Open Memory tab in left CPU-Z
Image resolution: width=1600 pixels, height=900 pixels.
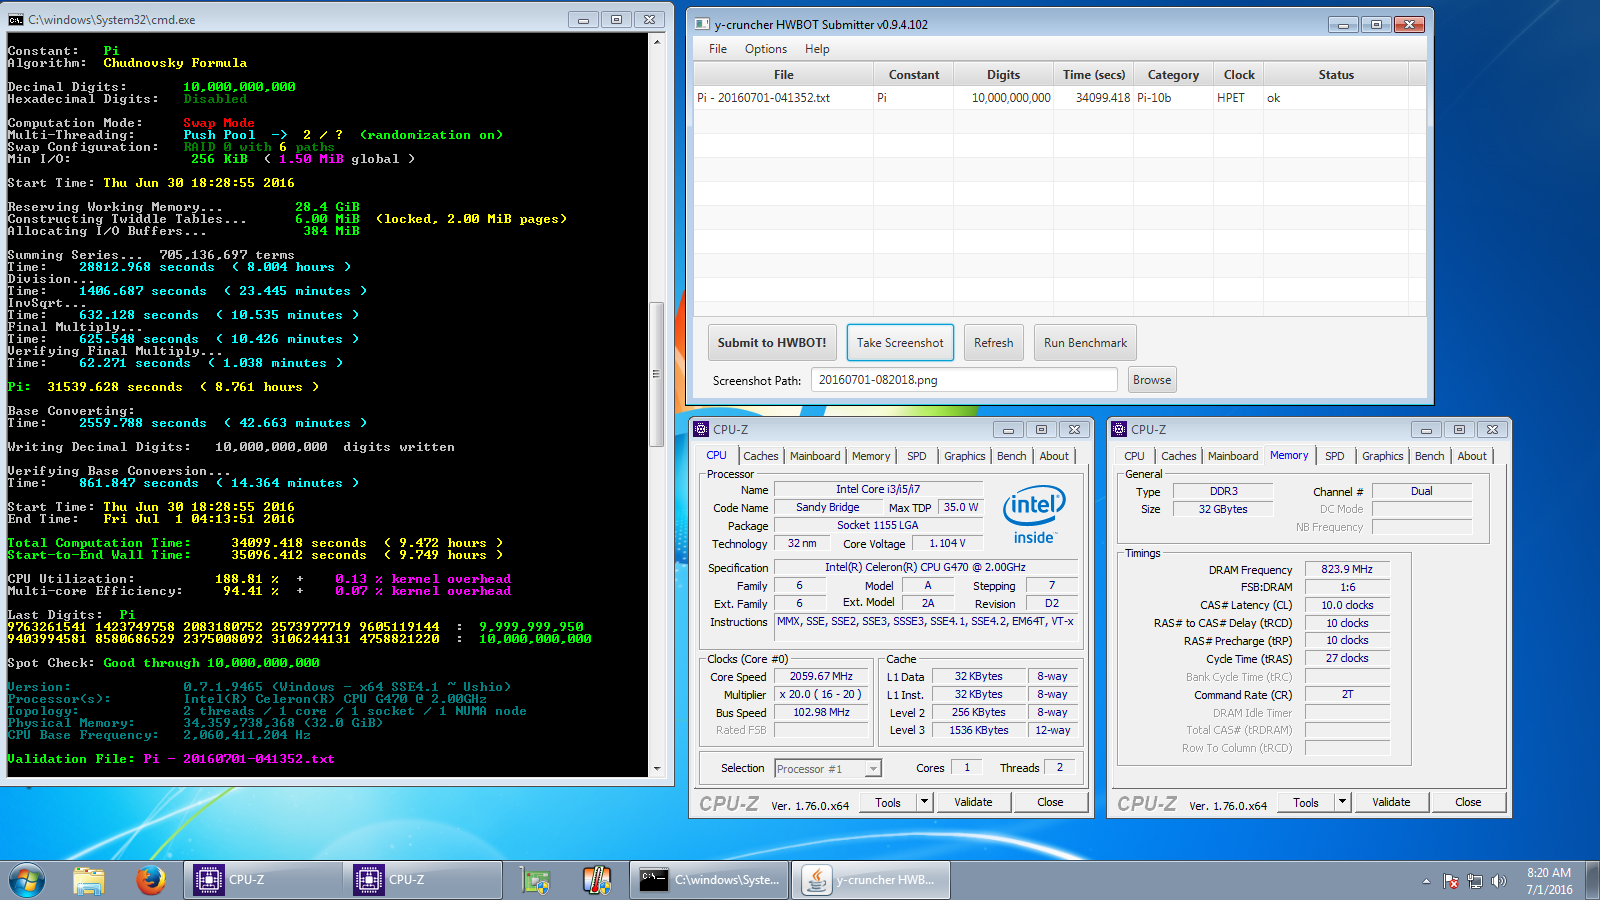(x=871, y=456)
